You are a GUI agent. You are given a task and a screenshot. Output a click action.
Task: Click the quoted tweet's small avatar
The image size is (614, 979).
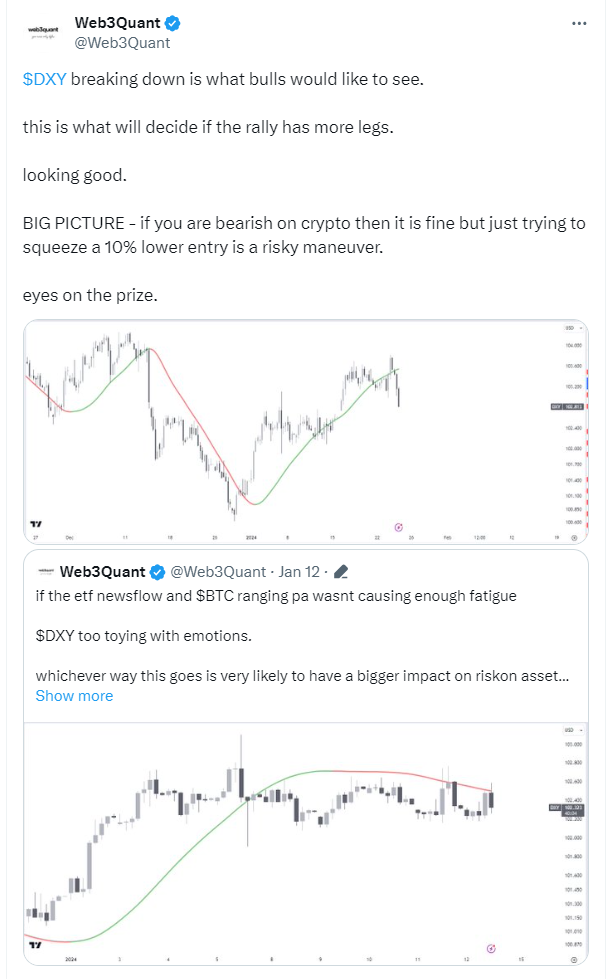click(45, 571)
